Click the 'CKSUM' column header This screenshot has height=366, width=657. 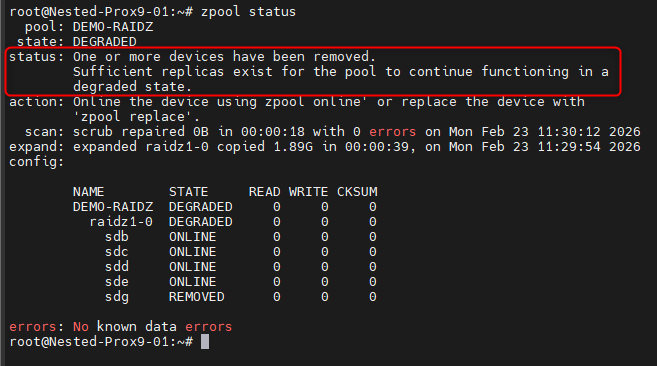357,192
